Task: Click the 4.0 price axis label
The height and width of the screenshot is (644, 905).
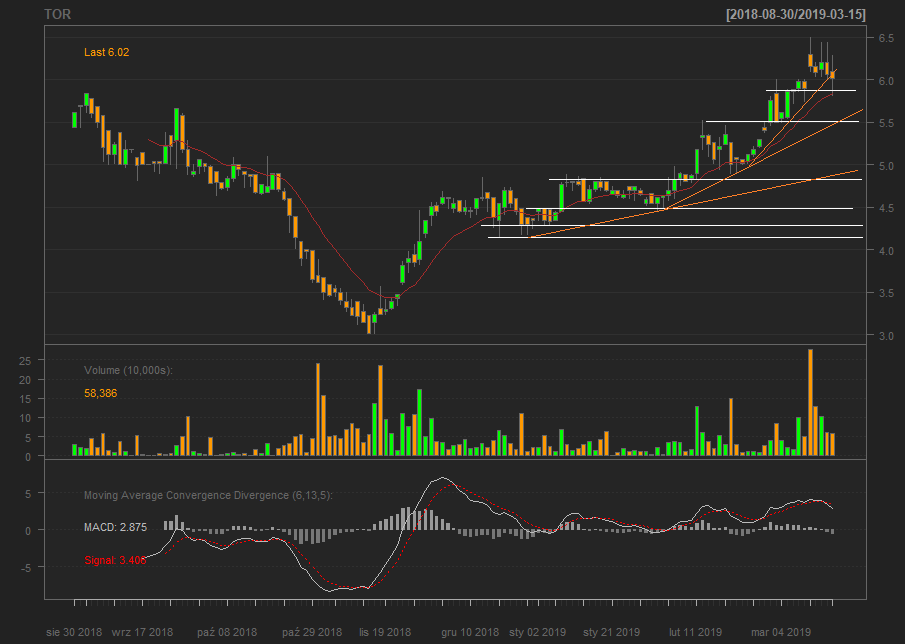Action: [x=886, y=251]
